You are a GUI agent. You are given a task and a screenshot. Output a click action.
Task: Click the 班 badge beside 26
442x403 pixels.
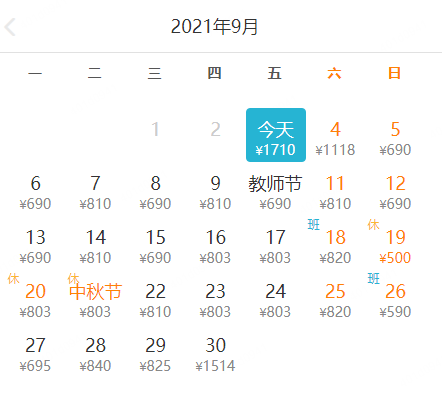pyautogui.click(x=373, y=278)
